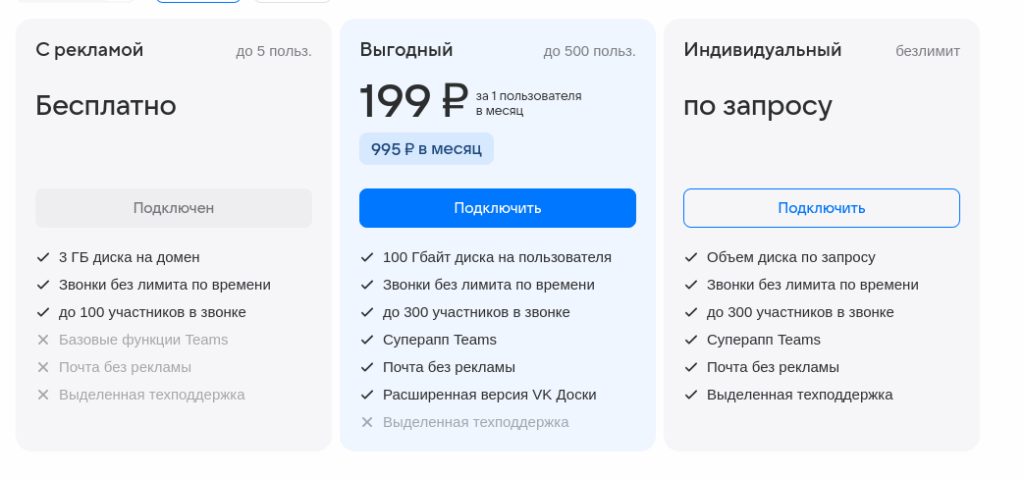The height and width of the screenshot is (480, 1024).
Task: Click the Бесплатно price text
Action: click(106, 105)
